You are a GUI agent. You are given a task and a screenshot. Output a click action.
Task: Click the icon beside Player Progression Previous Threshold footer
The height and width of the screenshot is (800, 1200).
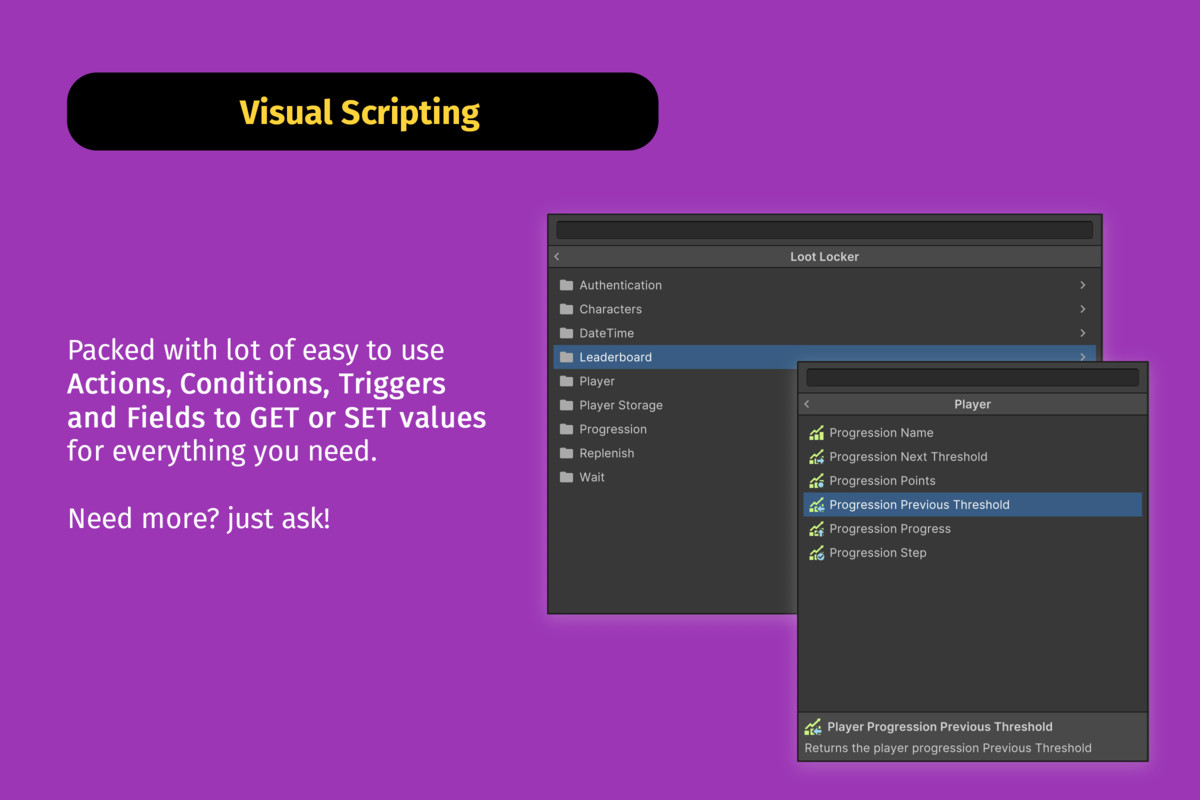click(813, 727)
